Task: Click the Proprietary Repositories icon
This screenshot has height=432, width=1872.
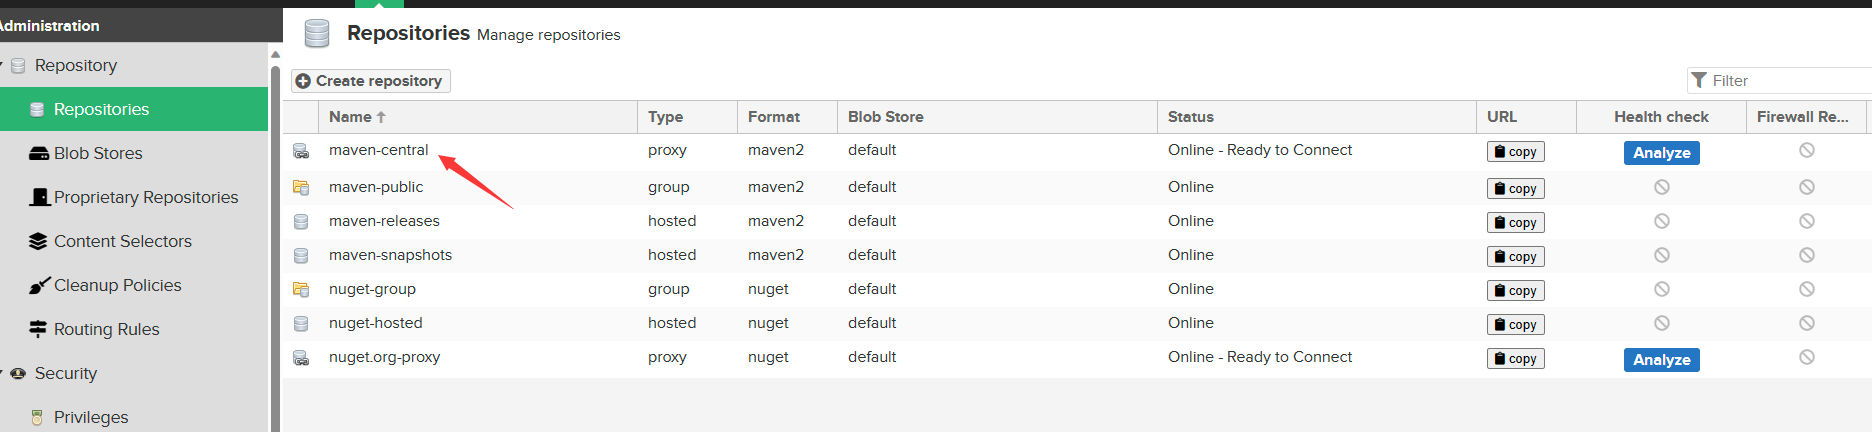Action: tap(39, 197)
